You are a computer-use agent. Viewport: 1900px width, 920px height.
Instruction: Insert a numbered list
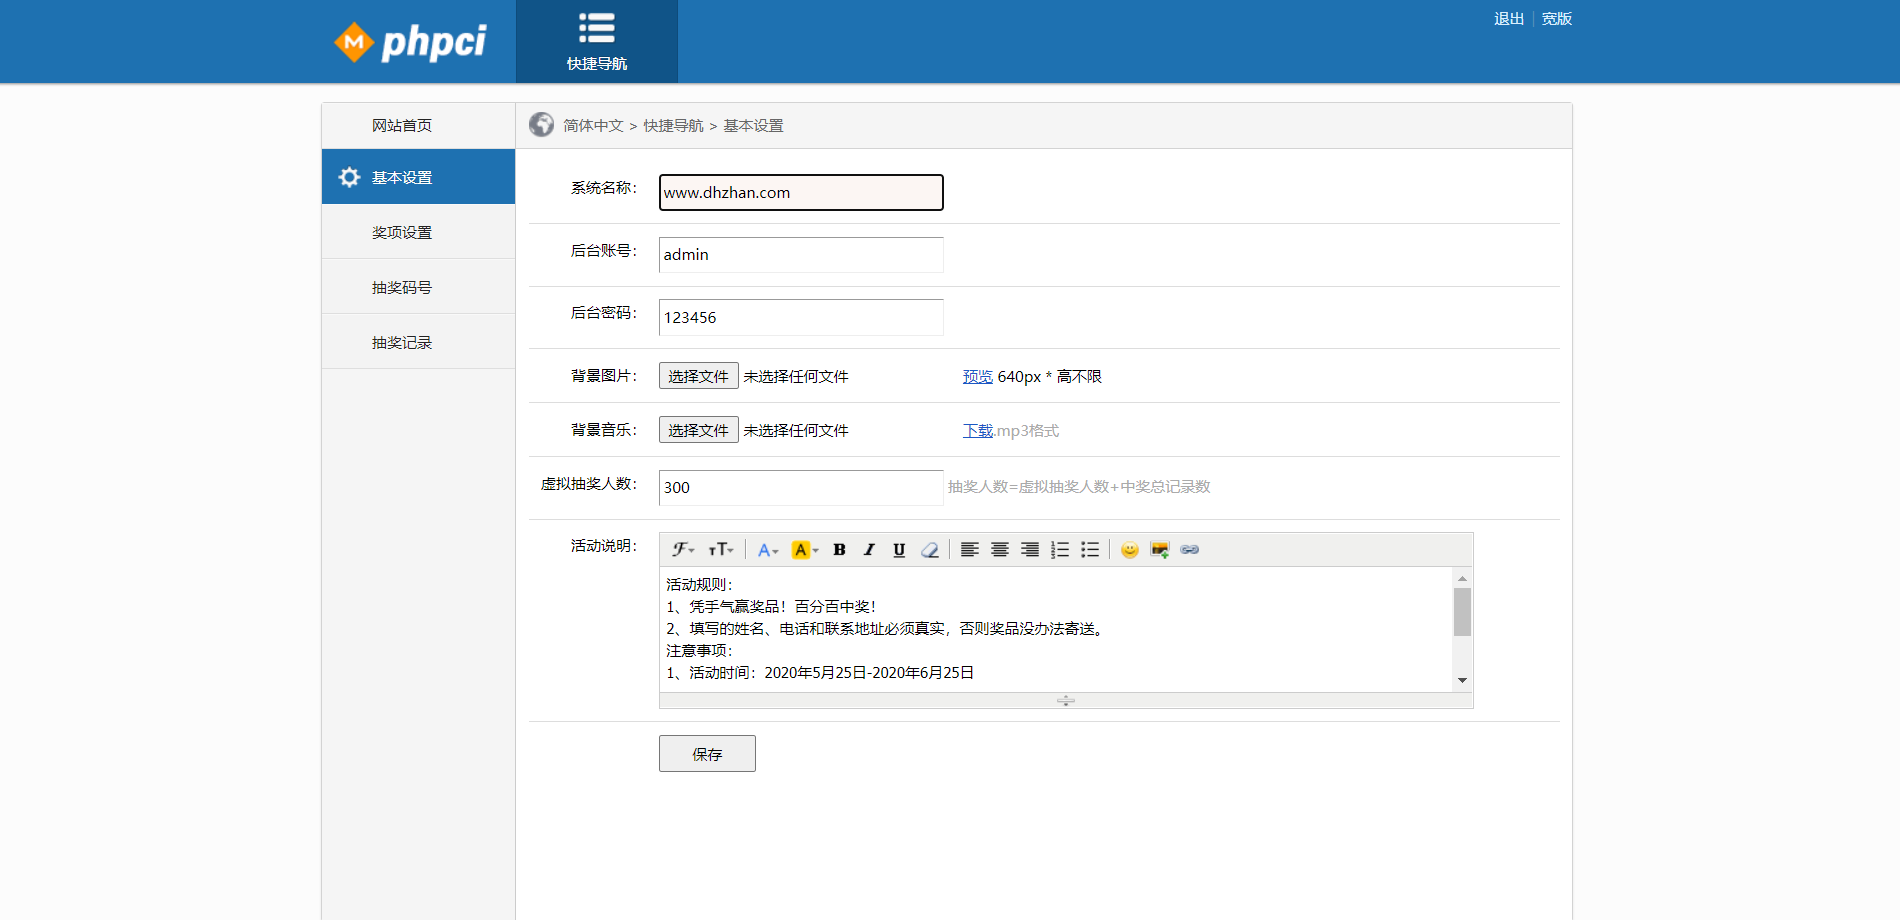[1060, 550]
